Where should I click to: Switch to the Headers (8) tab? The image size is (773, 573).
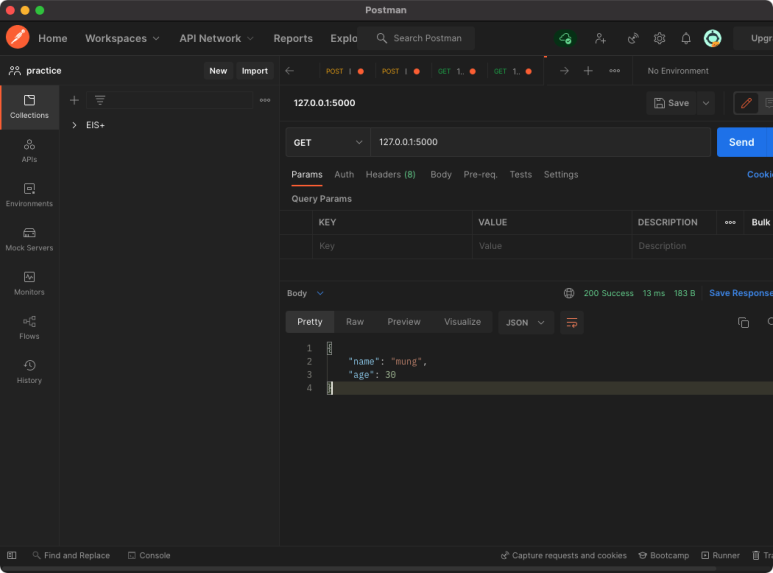(390, 175)
